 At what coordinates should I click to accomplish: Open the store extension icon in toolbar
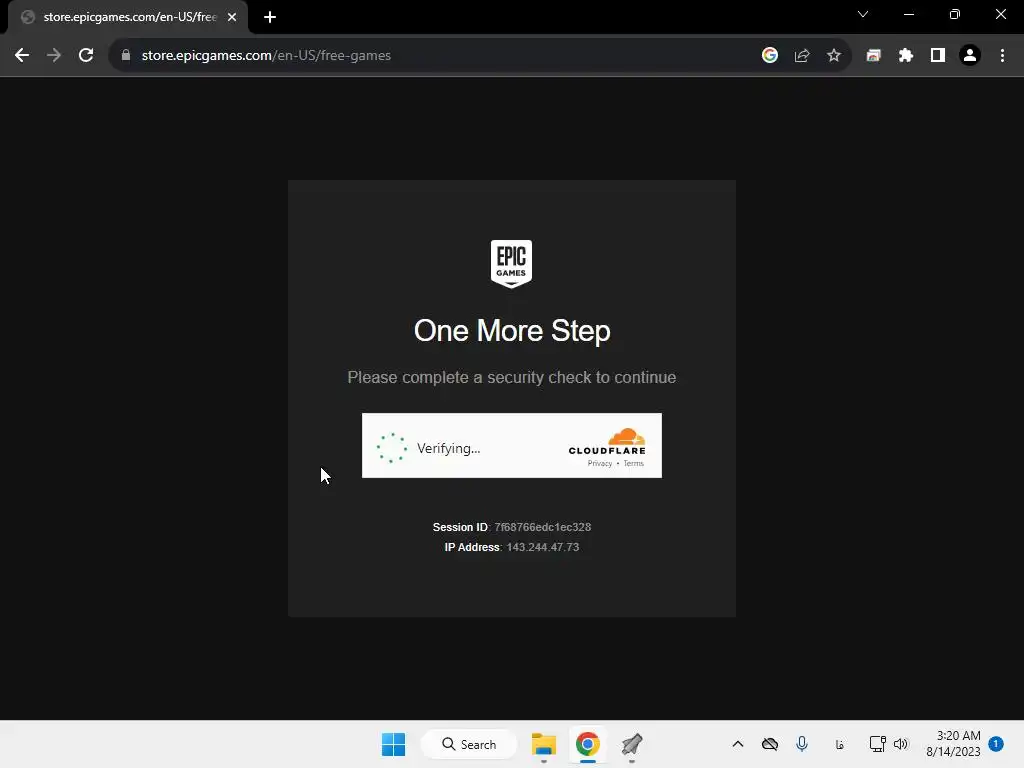point(873,56)
